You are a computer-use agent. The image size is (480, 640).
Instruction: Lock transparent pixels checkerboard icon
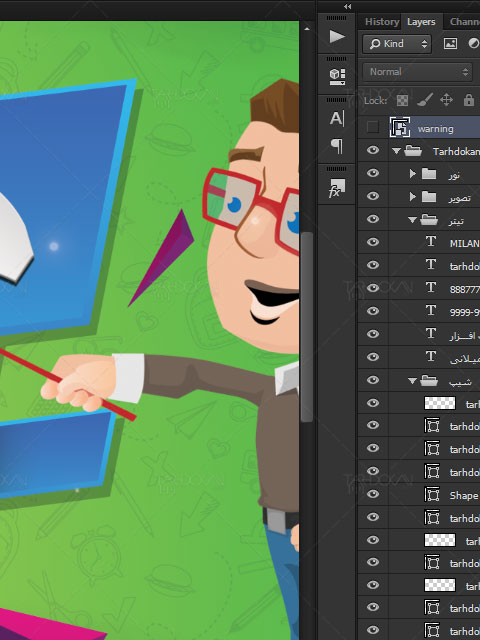pyautogui.click(x=402, y=100)
